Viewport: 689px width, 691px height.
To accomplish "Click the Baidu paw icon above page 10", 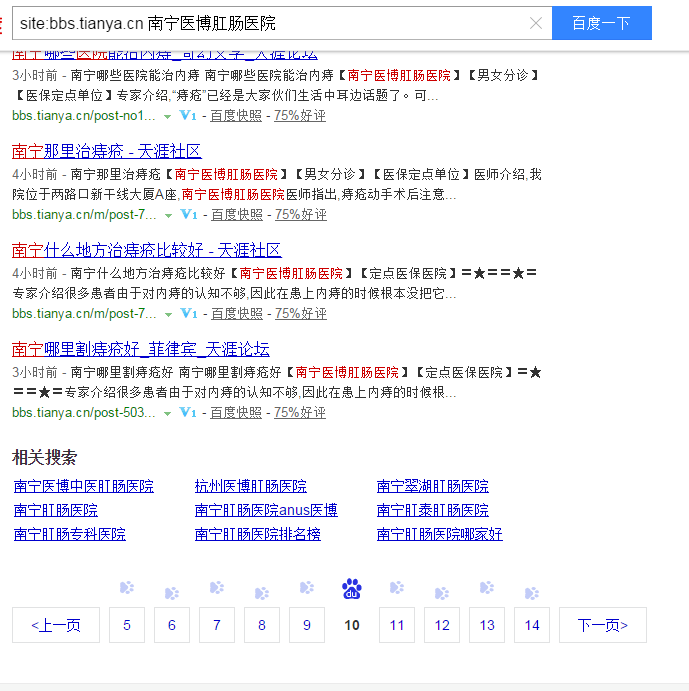I will pos(352,589).
